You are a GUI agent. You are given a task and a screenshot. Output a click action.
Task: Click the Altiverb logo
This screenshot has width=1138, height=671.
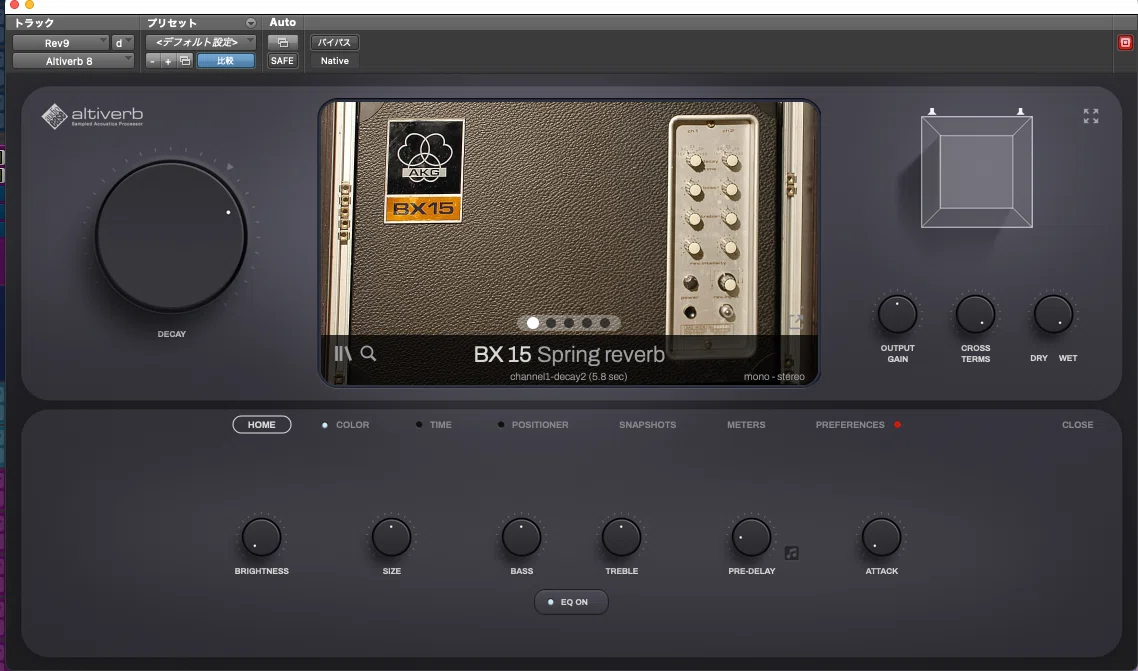[92, 115]
